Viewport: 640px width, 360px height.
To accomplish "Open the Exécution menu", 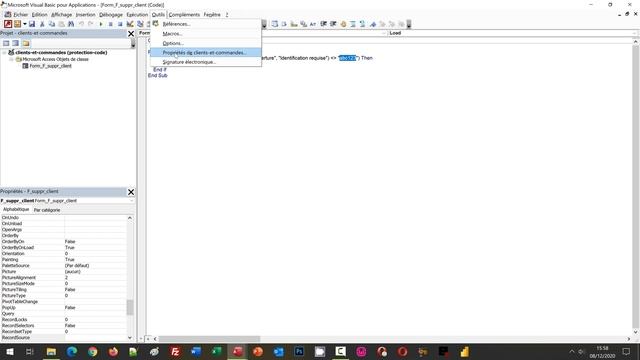I will (137, 15).
